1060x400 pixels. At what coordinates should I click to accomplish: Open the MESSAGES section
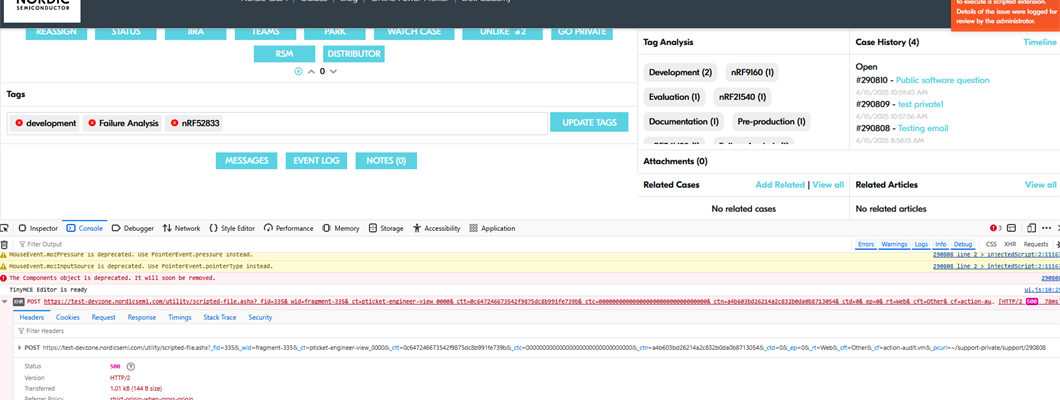[x=247, y=161]
